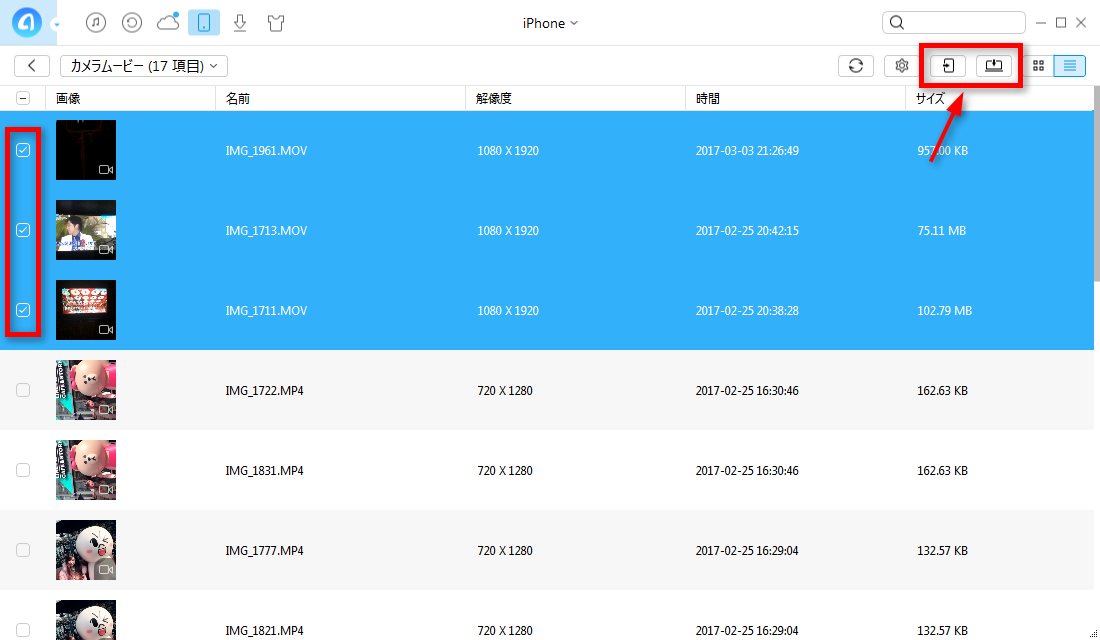The height and width of the screenshot is (640, 1100).
Task: Open the video download icon
Action: pyautogui.click(x=240, y=22)
